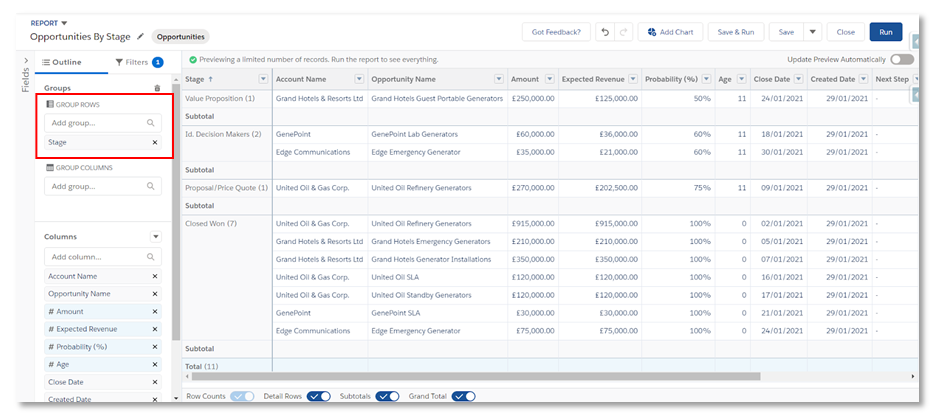Open Created Date column dropdown
The height and width of the screenshot is (420, 940).
pyautogui.click(x=863, y=79)
